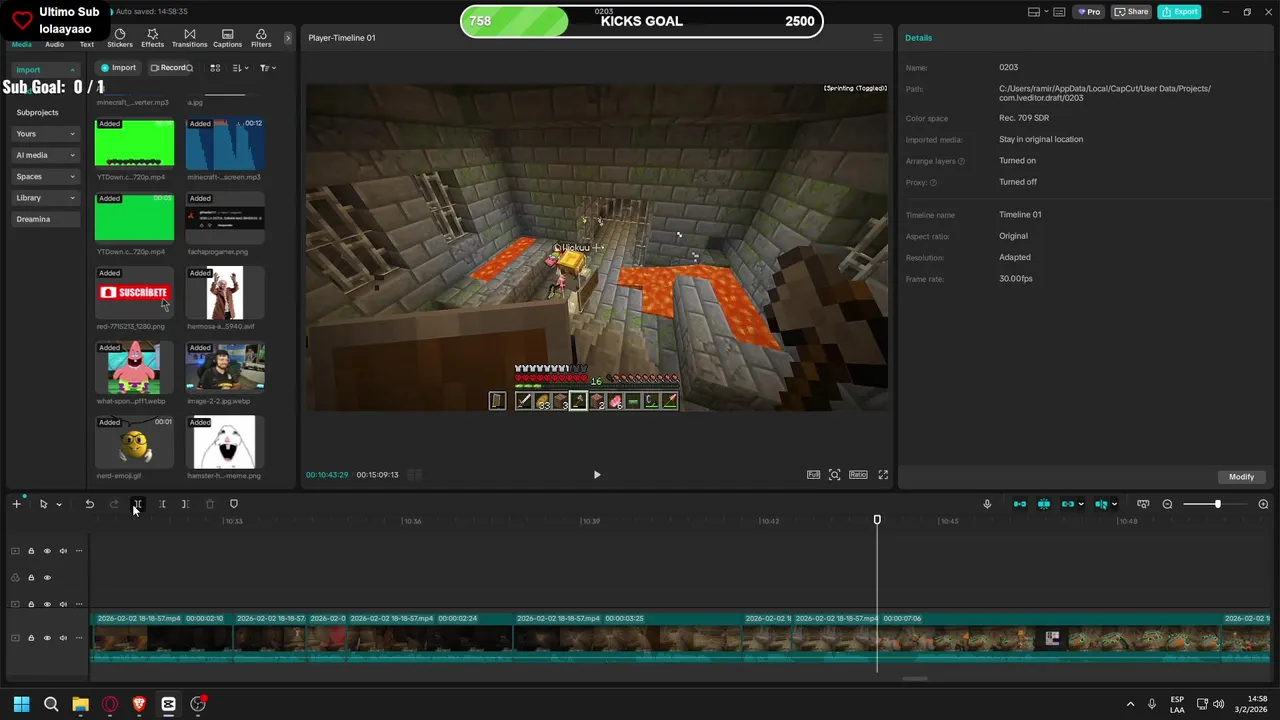1280x720 pixels.
Task: Open the Filters tab
Action: pyautogui.click(x=261, y=39)
